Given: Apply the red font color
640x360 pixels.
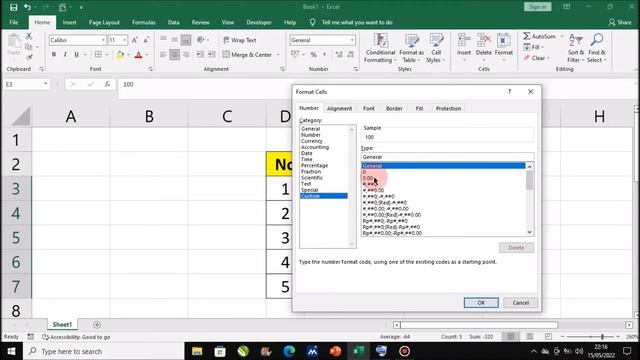Looking at the screenshot, I should click(138, 54).
